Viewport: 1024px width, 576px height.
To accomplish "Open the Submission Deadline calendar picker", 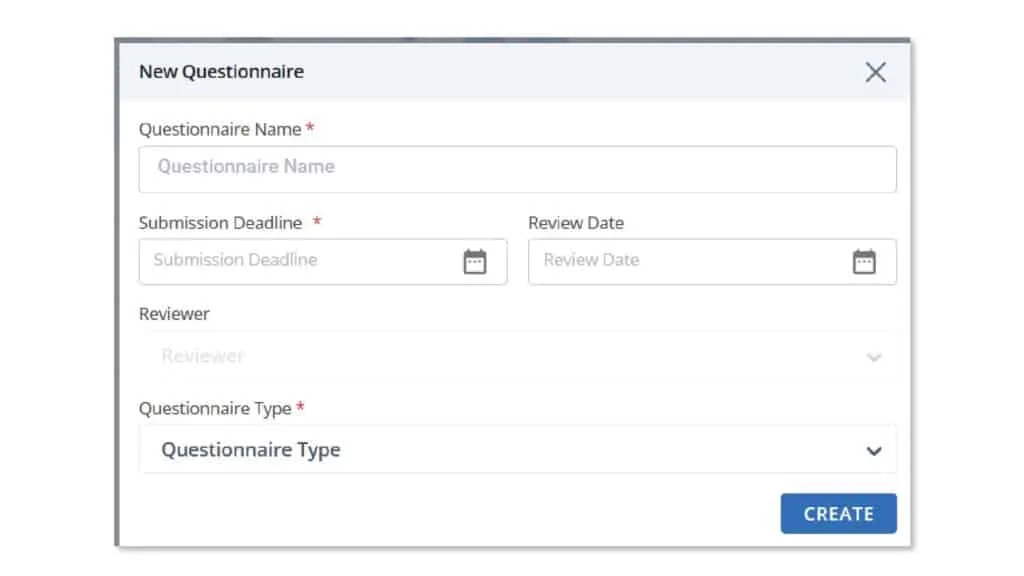I will [475, 261].
